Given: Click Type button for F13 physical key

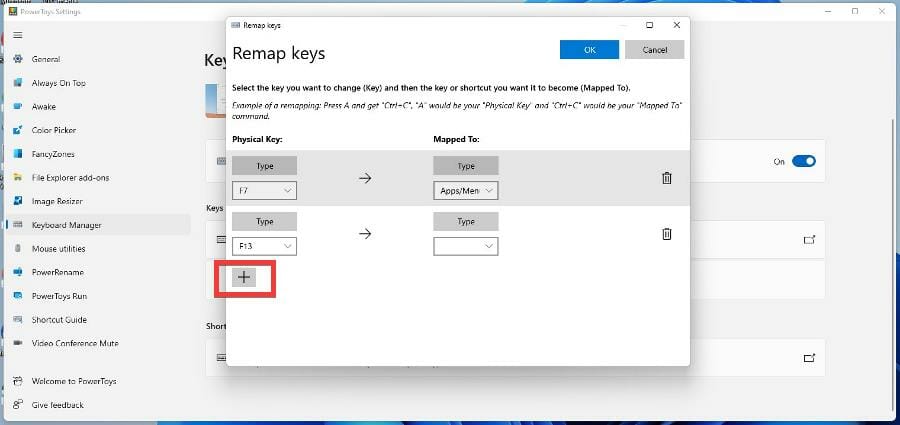Looking at the screenshot, I should coord(265,222).
